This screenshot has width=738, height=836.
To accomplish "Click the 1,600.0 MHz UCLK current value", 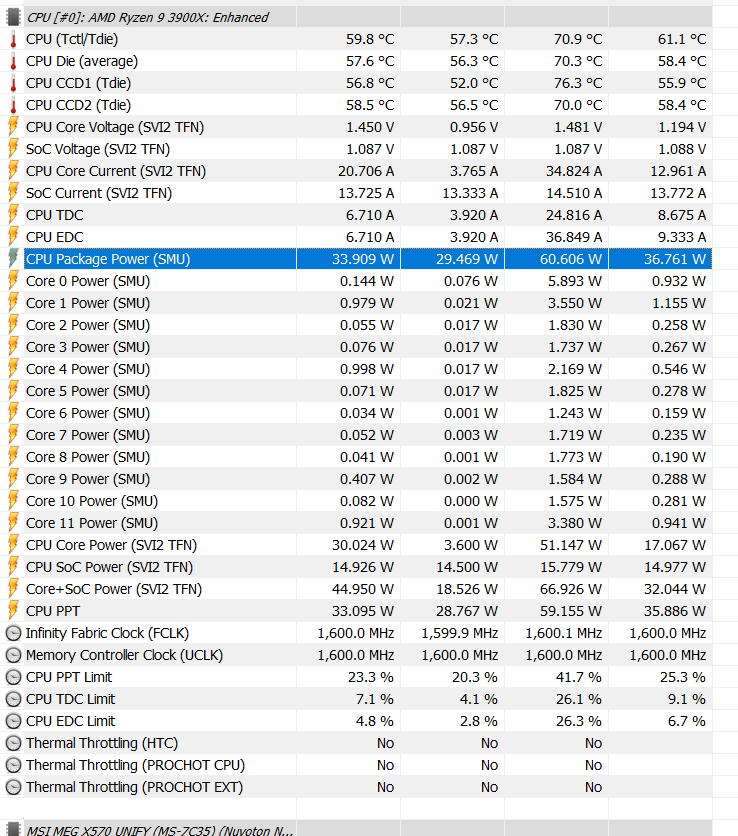I will tap(356, 655).
